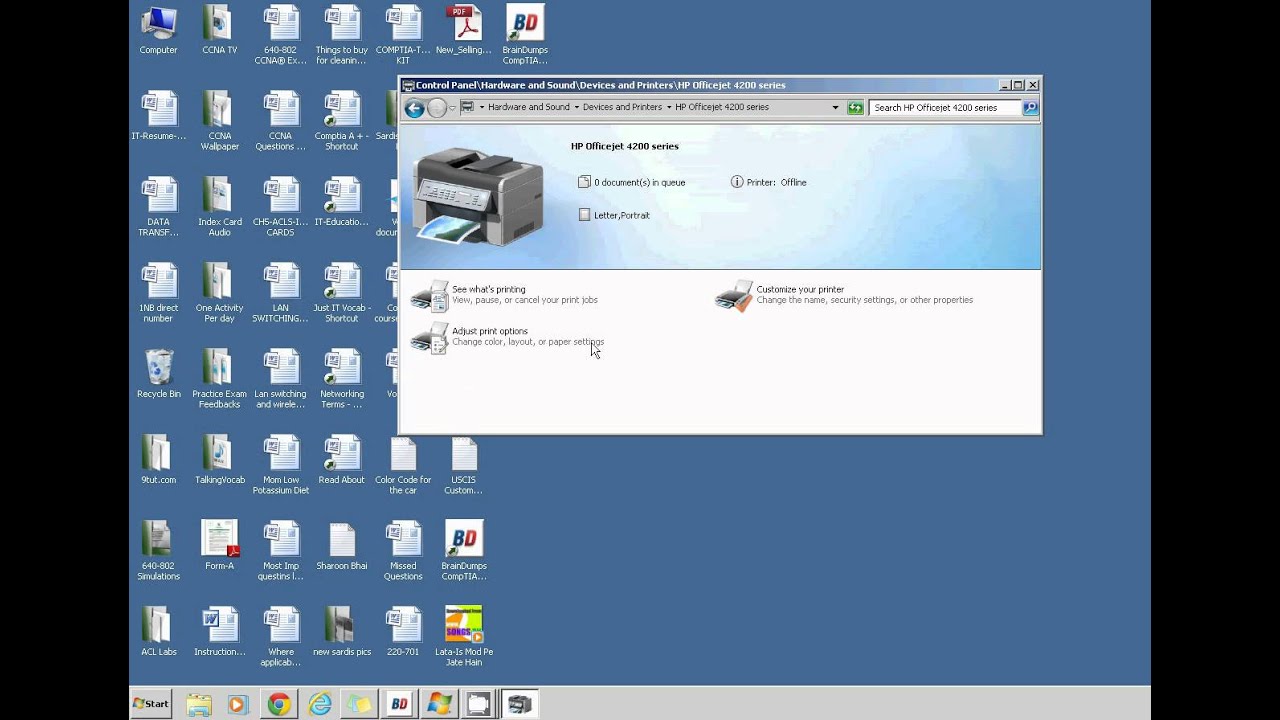Select the CCNA Wallpaper folder
Viewport: 1280px width, 720px height.
click(x=219, y=121)
